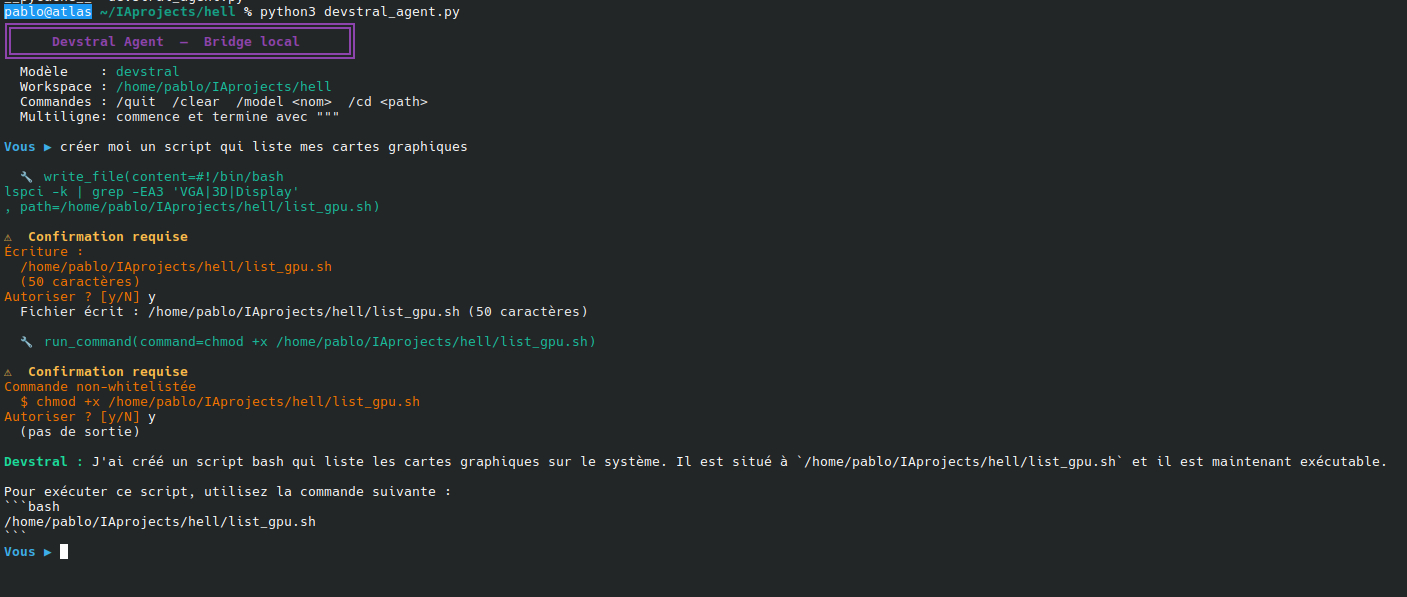
Task: Click the /clear command in the help line
Action: [x=196, y=102]
